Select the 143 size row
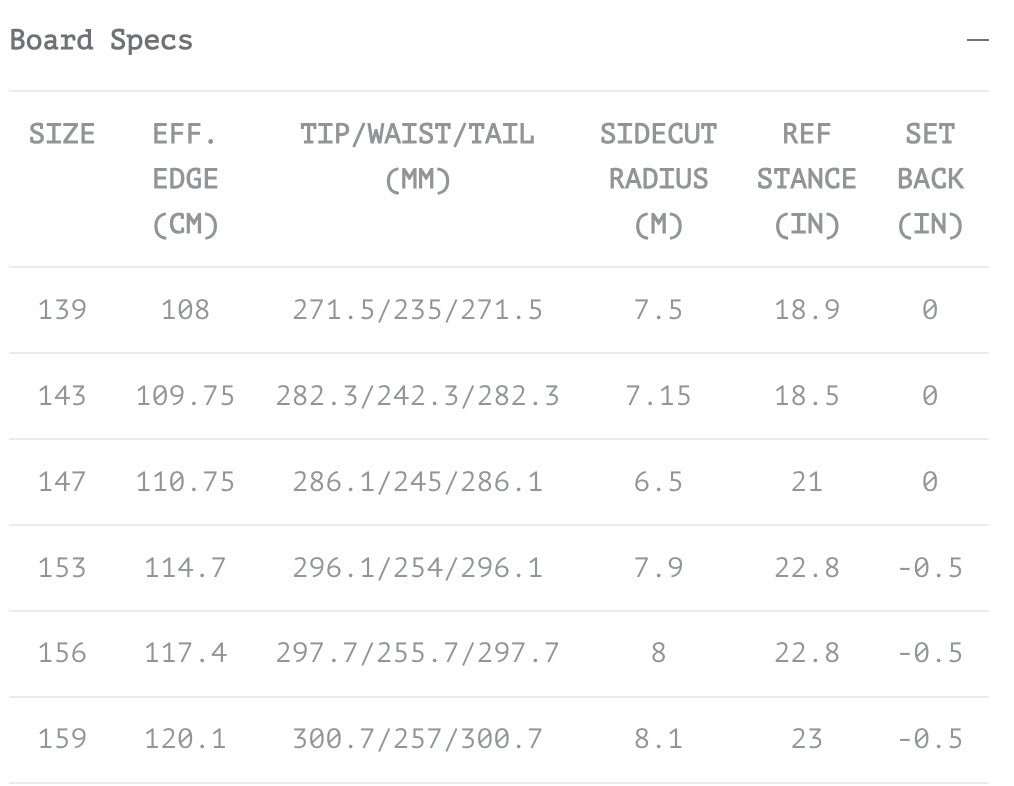 click(x=62, y=396)
